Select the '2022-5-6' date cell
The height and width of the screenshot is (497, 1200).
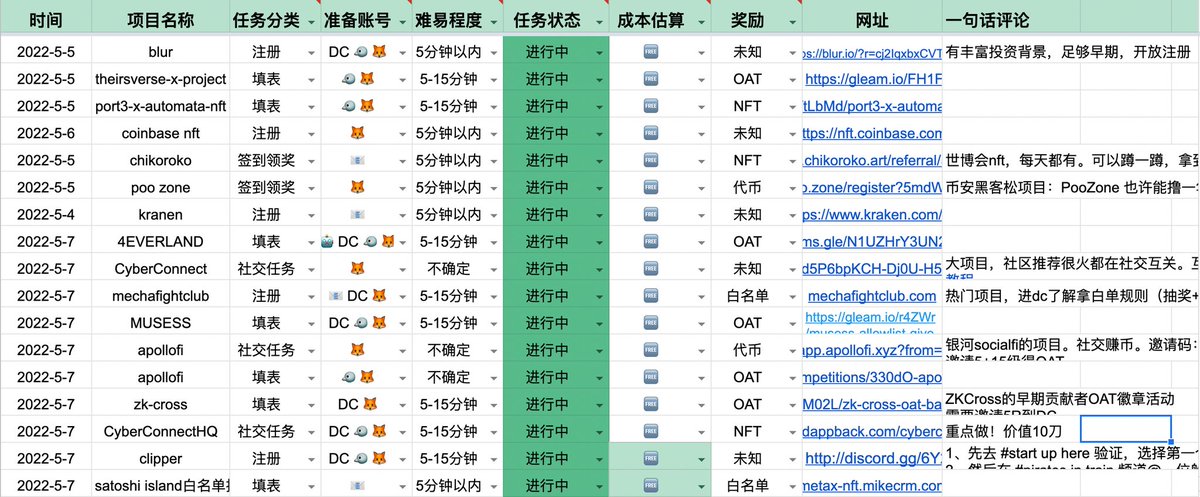point(46,132)
